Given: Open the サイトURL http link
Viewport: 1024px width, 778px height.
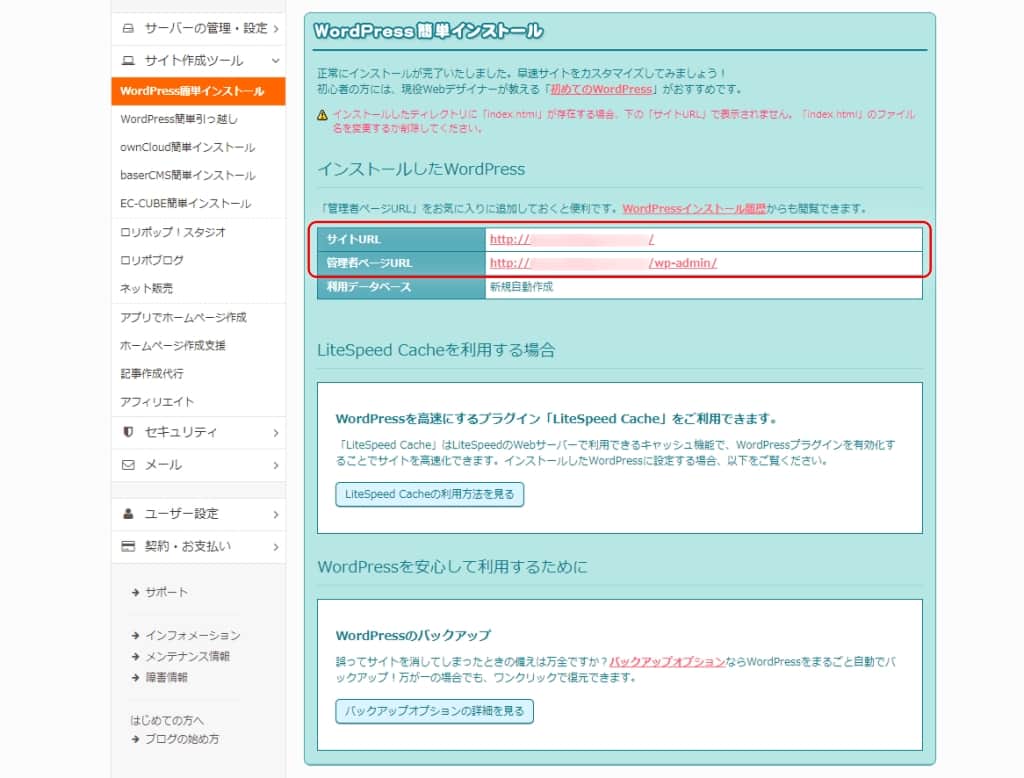Looking at the screenshot, I should click(x=572, y=239).
